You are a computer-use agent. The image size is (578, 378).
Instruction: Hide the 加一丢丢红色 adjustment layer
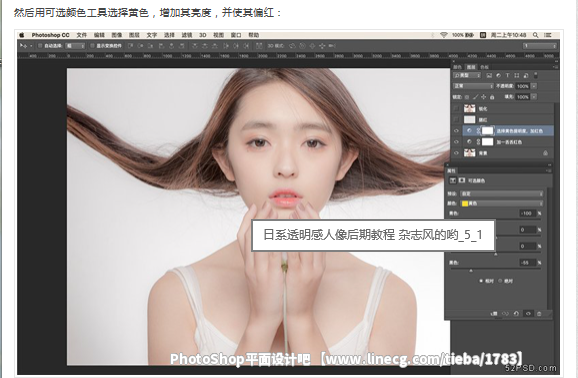click(456, 142)
